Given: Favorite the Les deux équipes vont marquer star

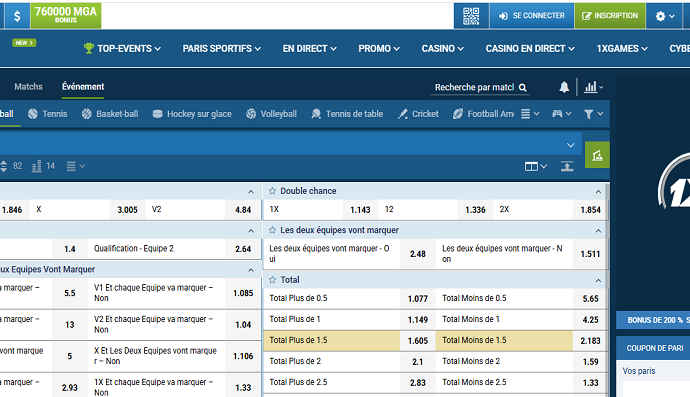Looking at the screenshot, I should (x=272, y=230).
